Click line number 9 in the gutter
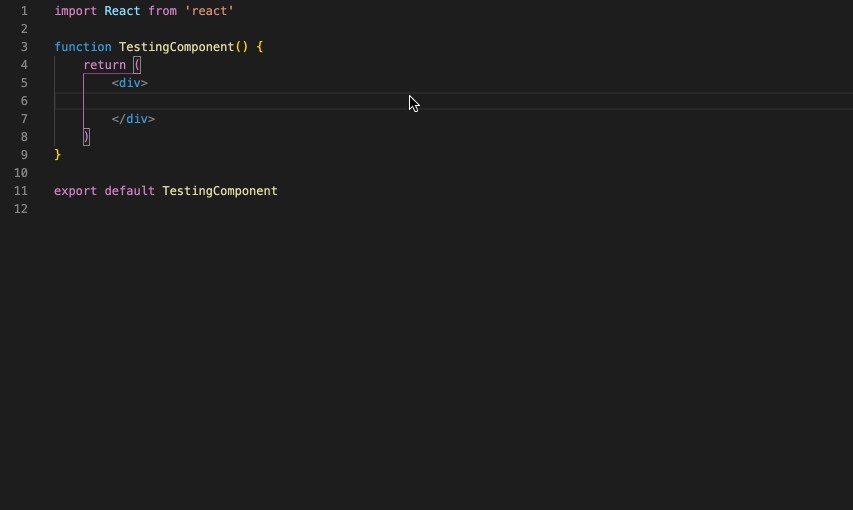Screen dimensions: 853x510 click(24, 155)
